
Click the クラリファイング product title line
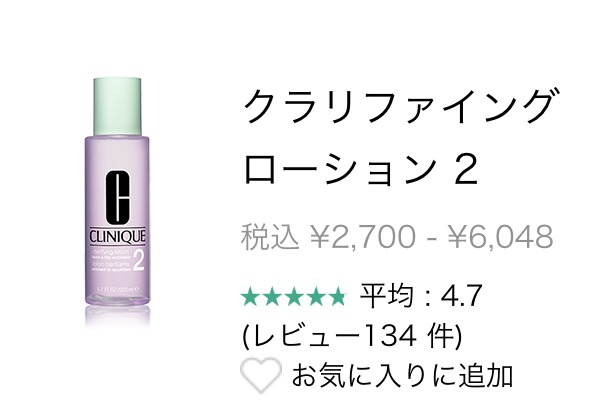tap(402, 106)
